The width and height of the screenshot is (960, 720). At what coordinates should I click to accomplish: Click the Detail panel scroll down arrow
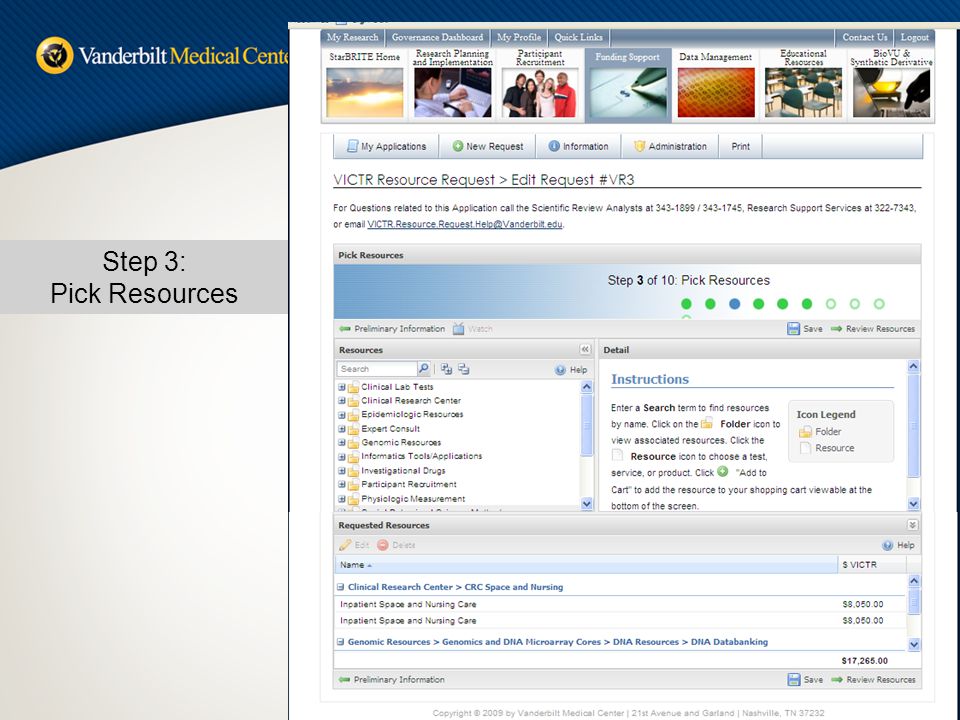tap(913, 504)
